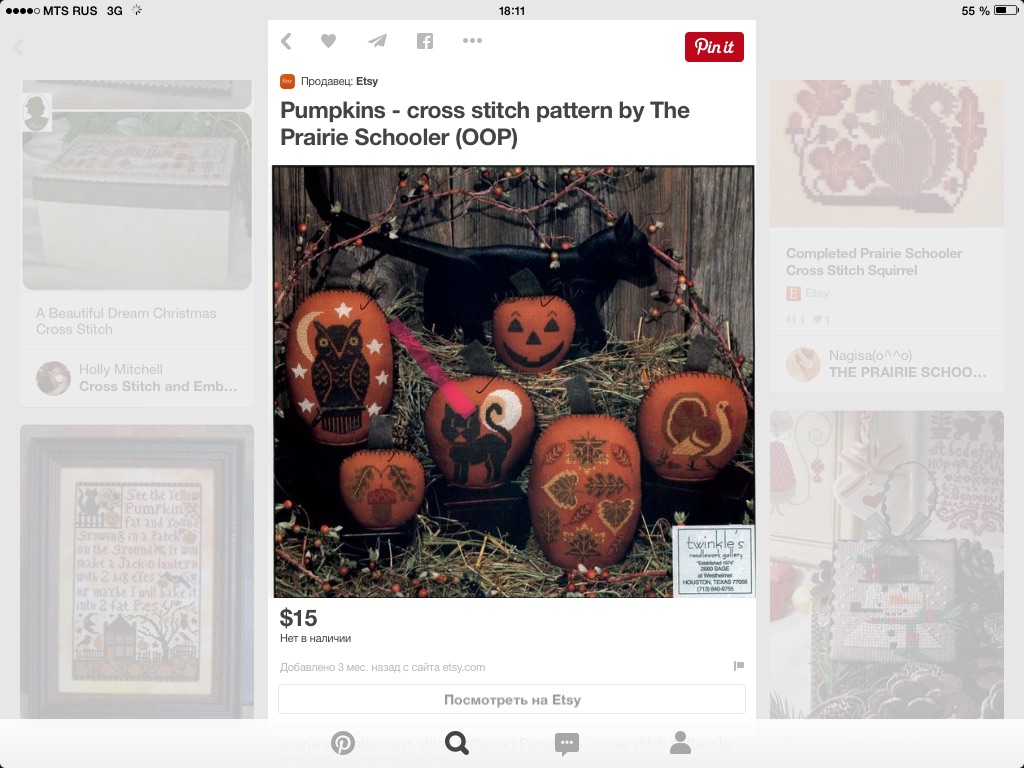Open messages speech bubble tab
The width and height of the screenshot is (1024, 768).
point(566,743)
